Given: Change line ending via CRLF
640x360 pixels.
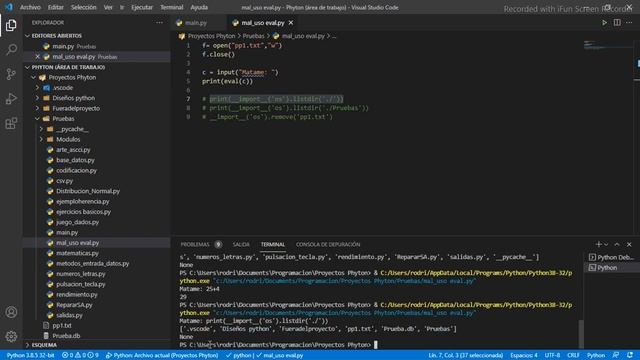Looking at the screenshot, I should tap(573, 355).
